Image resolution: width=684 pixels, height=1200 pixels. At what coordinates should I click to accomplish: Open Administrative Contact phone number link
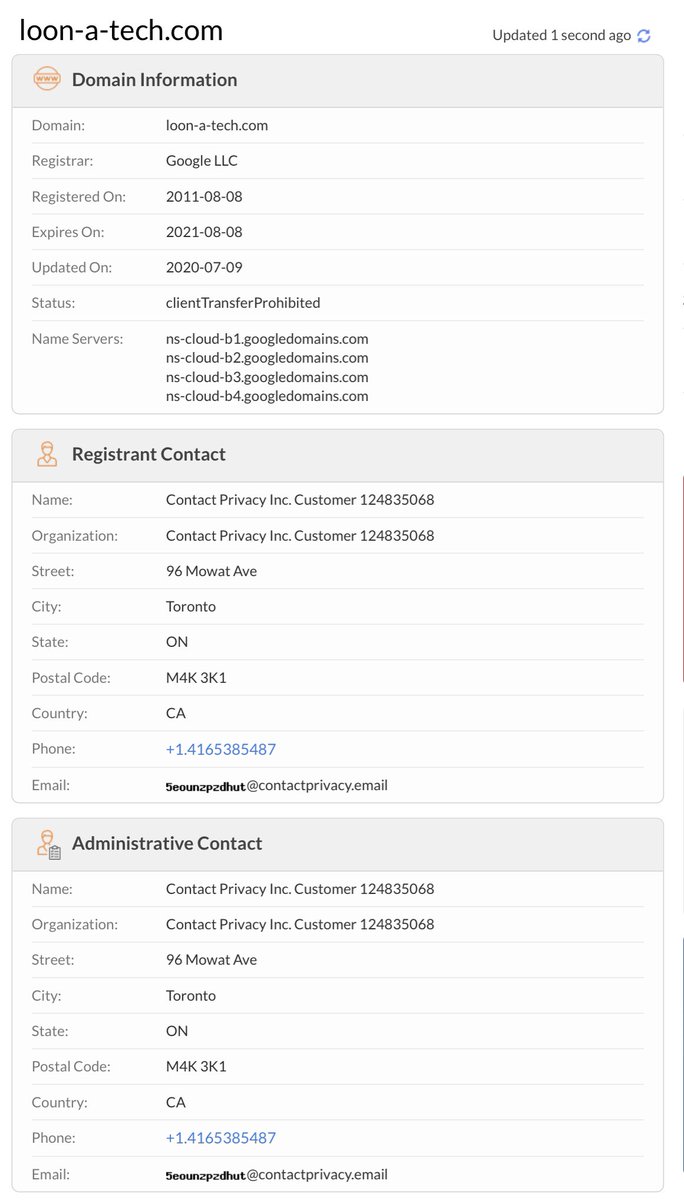pyautogui.click(x=221, y=1138)
